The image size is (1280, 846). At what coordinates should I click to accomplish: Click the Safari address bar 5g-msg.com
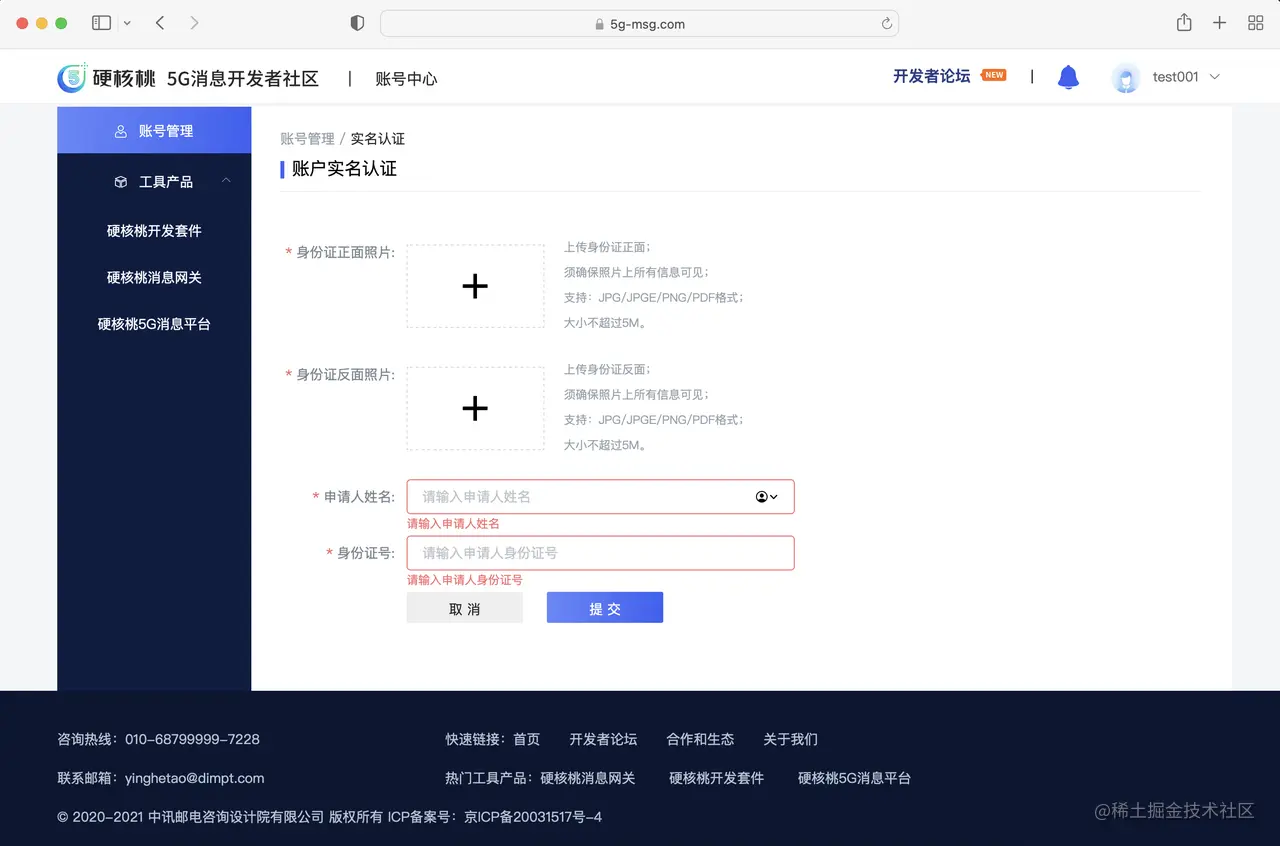(x=639, y=24)
